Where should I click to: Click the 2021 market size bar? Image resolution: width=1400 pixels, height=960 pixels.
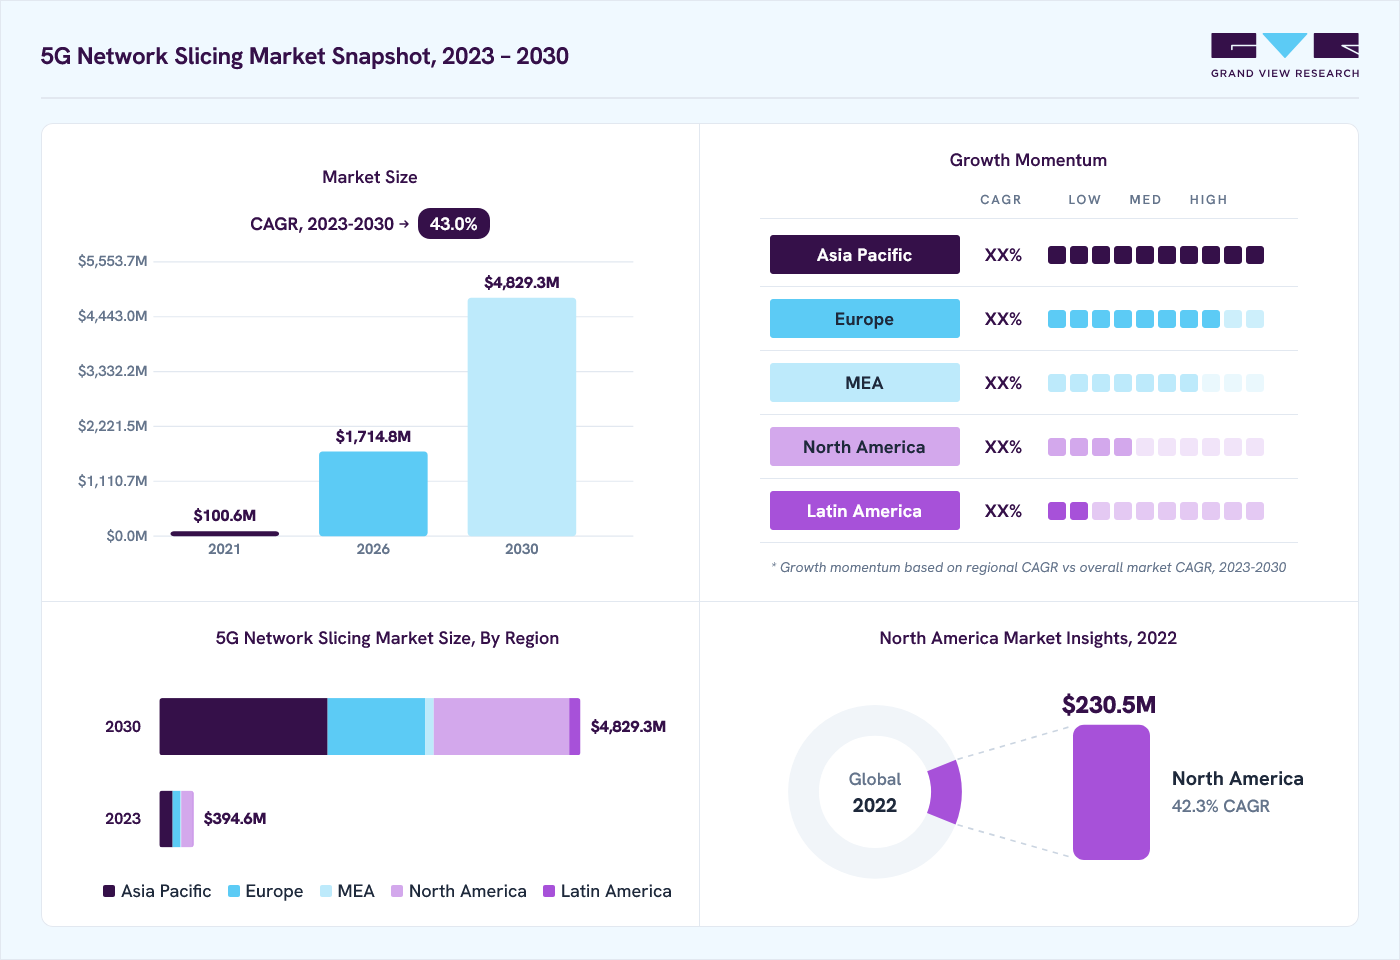pos(225,533)
